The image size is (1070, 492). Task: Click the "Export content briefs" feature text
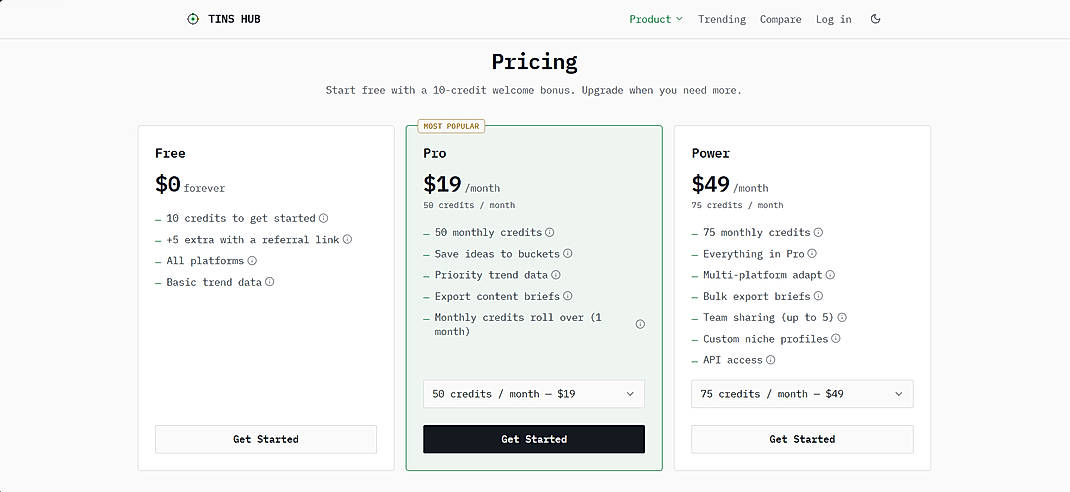coord(497,296)
